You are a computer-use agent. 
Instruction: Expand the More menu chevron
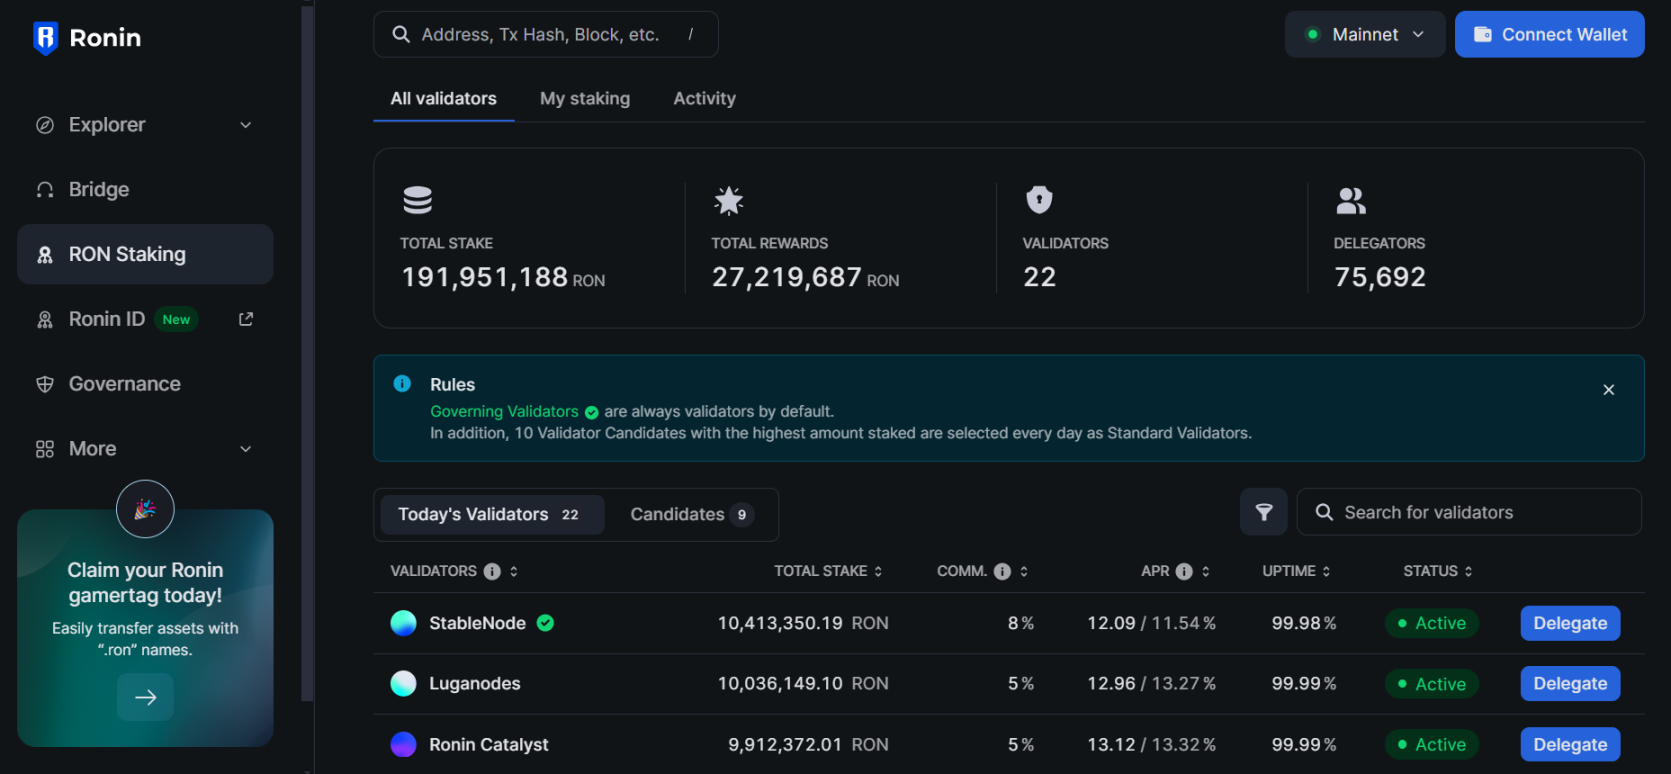[x=246, y=449]
